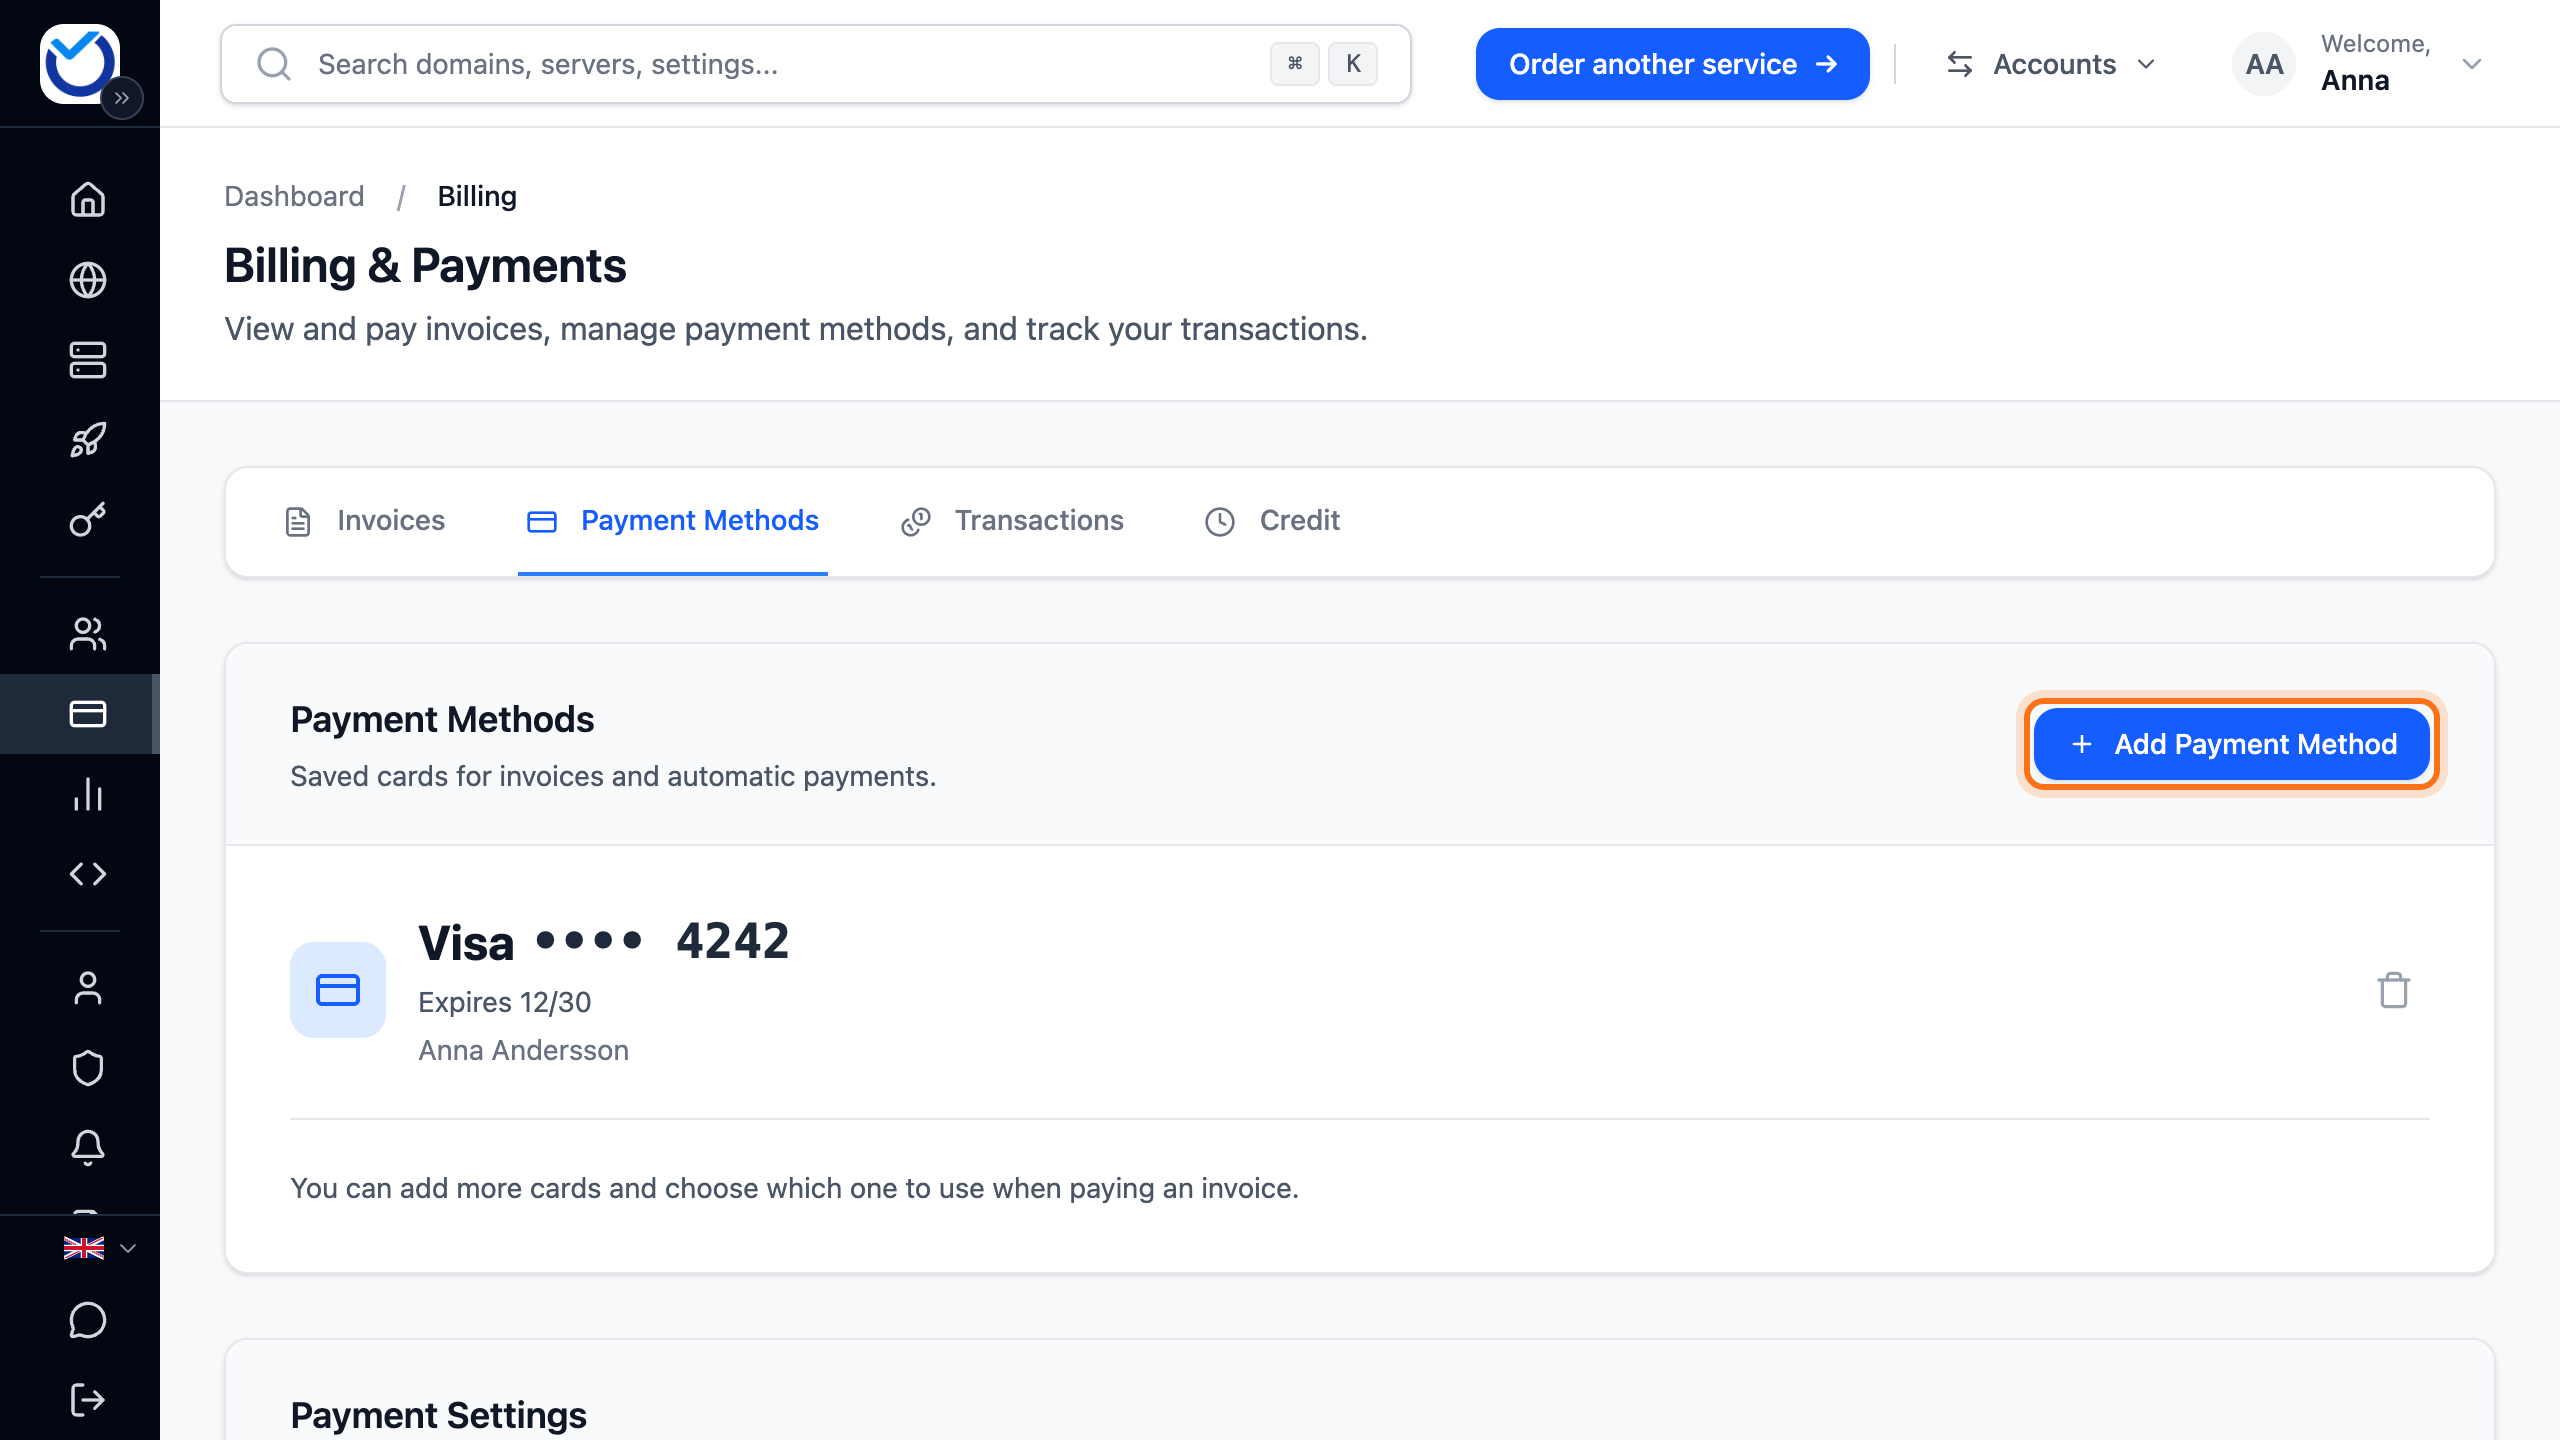
Task: Open the code brackets developer icon
Action: pos(88,874)
